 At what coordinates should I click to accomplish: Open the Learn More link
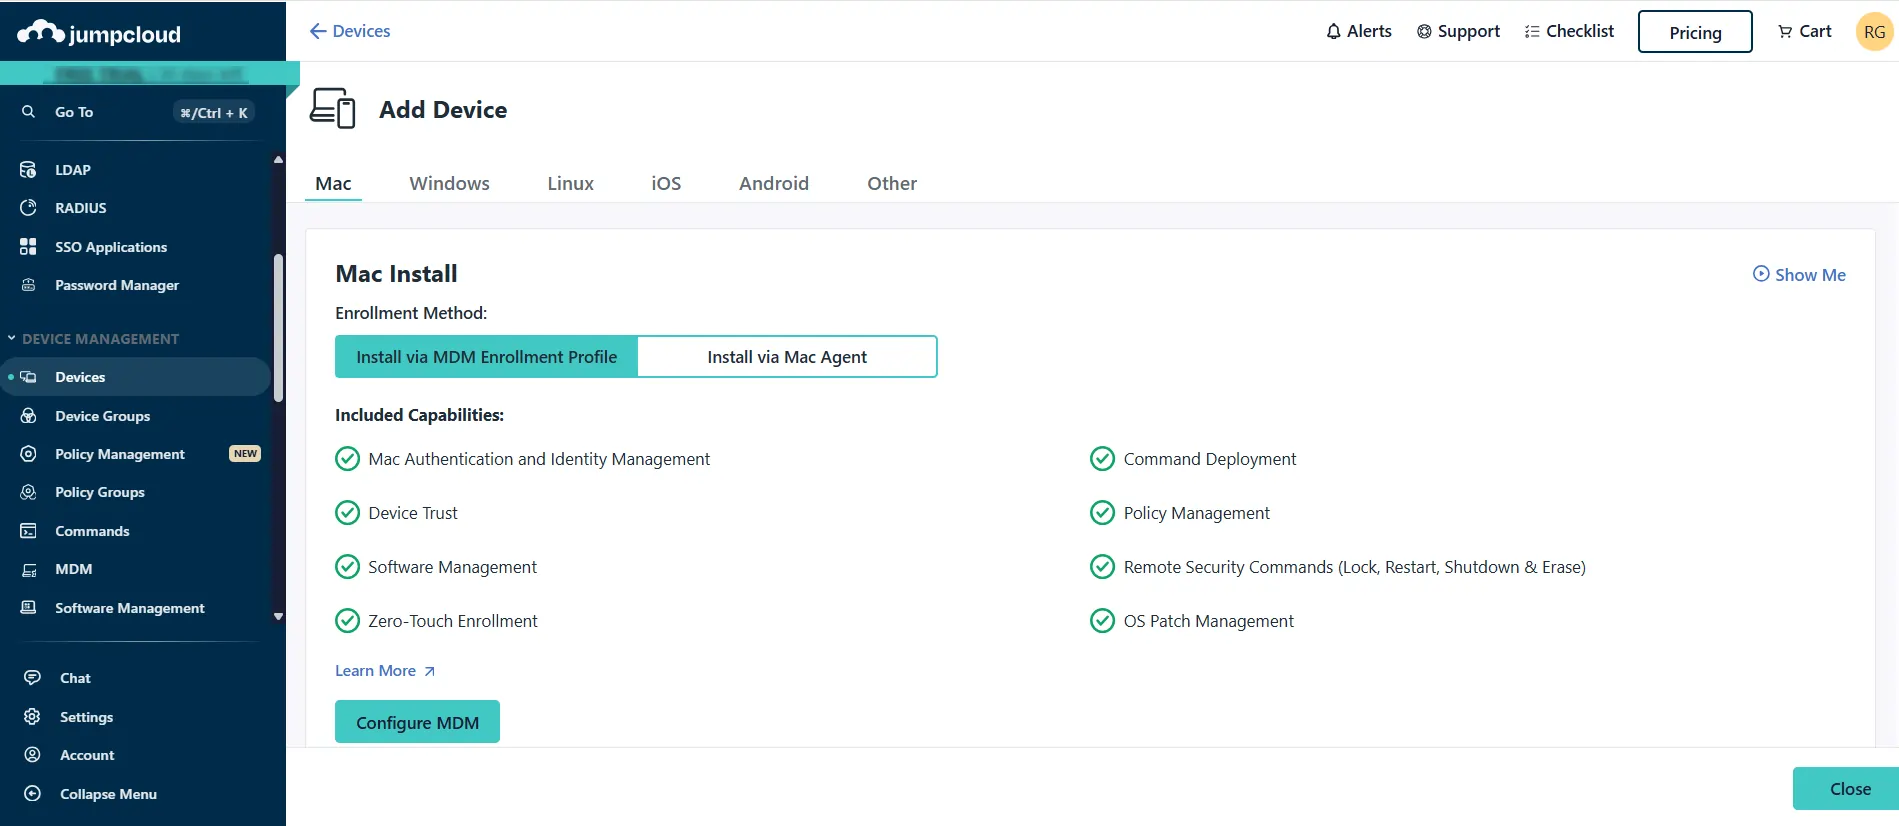385,671
